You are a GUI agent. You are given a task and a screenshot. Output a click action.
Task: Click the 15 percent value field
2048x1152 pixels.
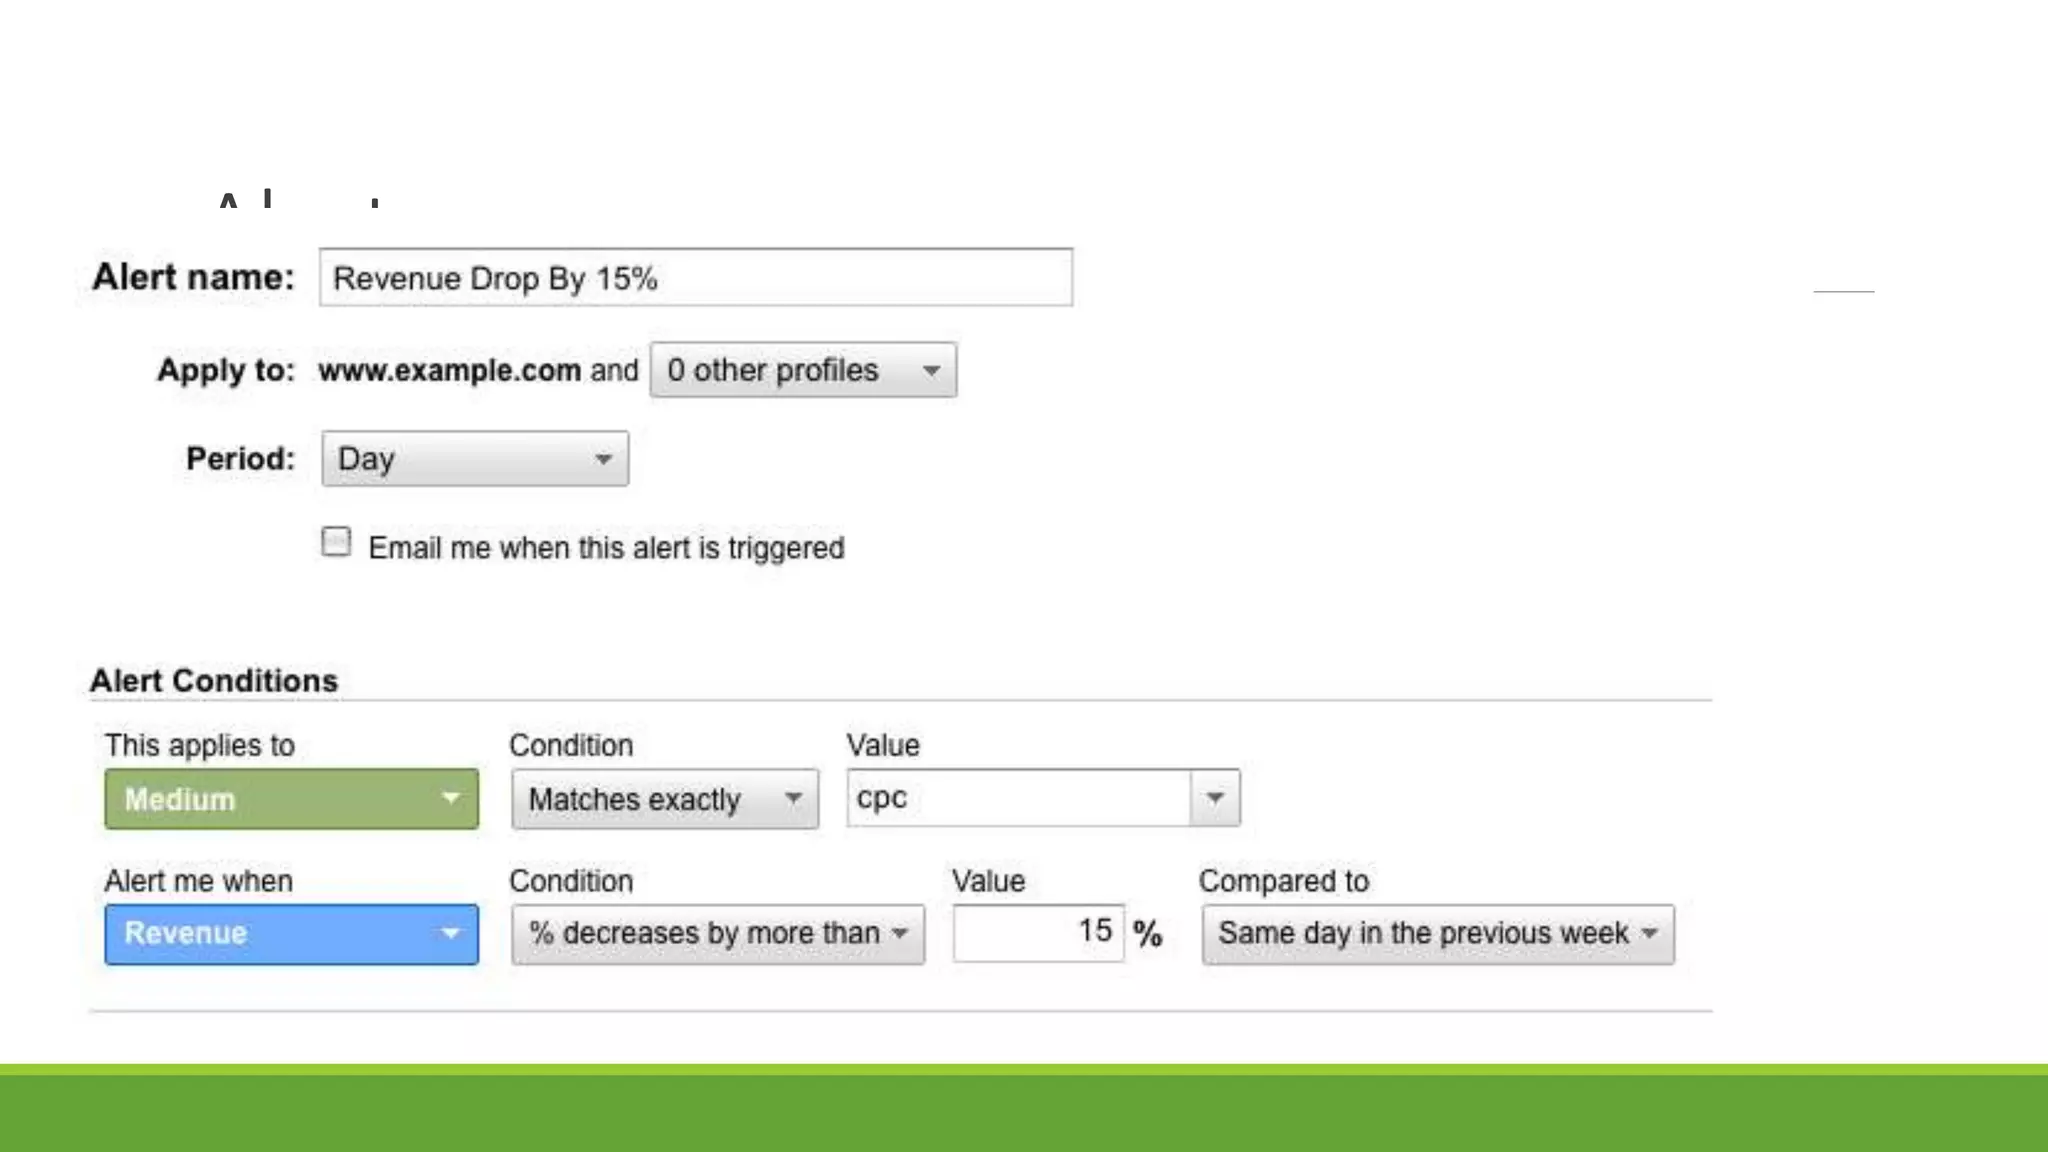tap(1038, 933)
